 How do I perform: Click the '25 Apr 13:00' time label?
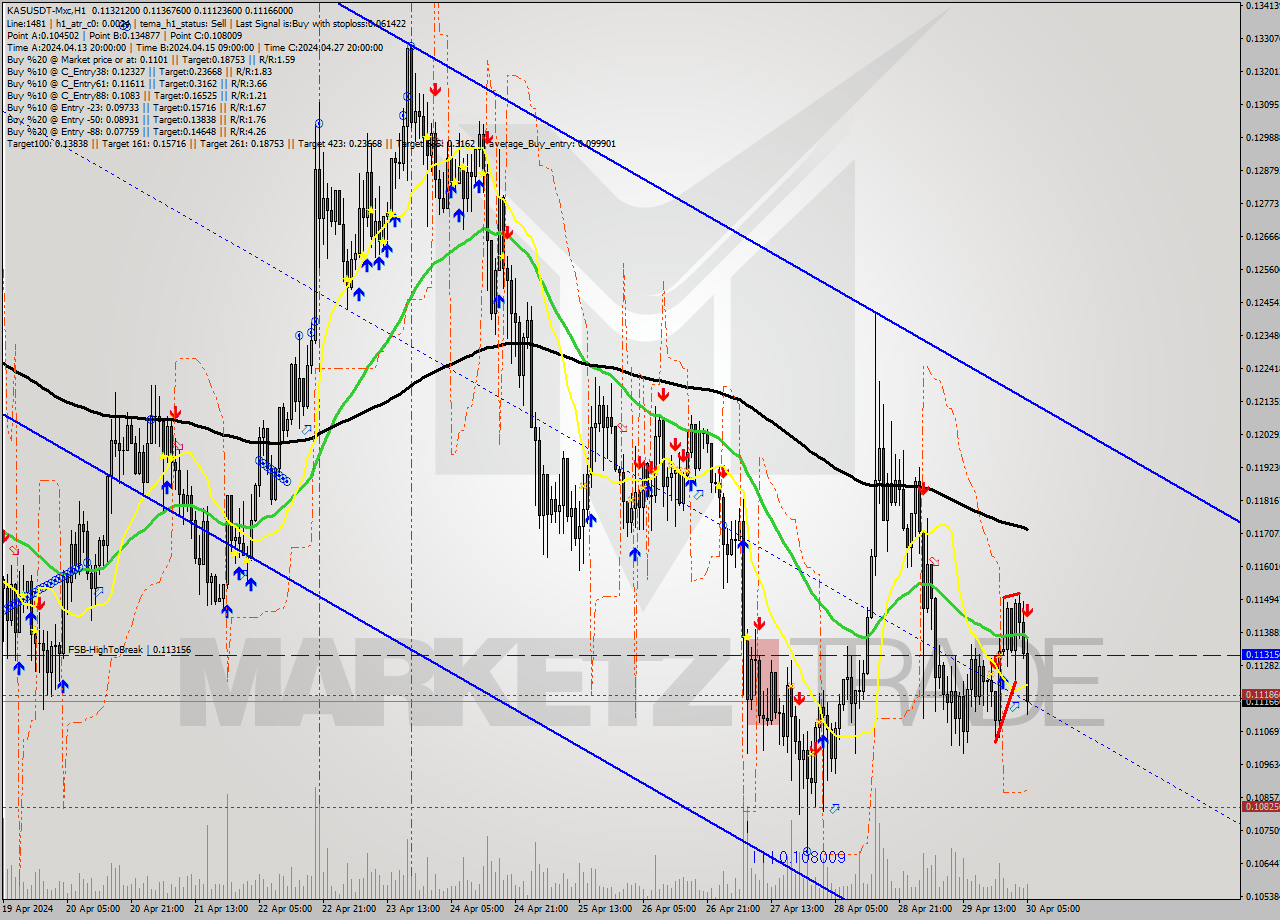coord(606,909)
